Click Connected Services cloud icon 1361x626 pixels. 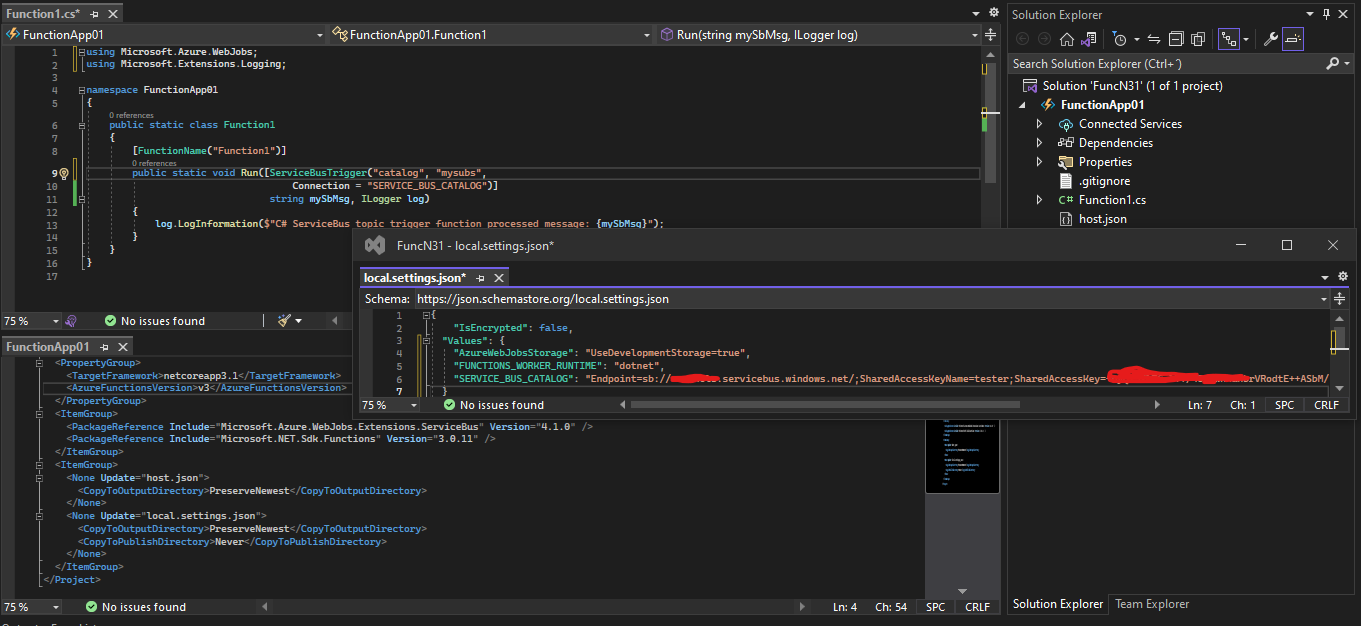[x=1066, y=124]
